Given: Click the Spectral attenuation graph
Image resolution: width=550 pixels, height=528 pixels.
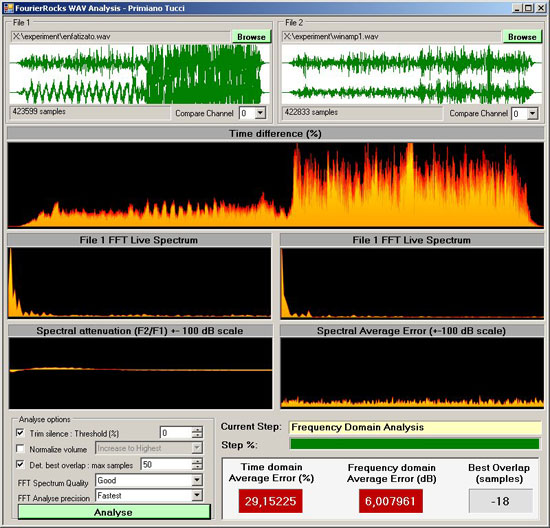Looking at the screenshot, I should [x=140, y=373].
